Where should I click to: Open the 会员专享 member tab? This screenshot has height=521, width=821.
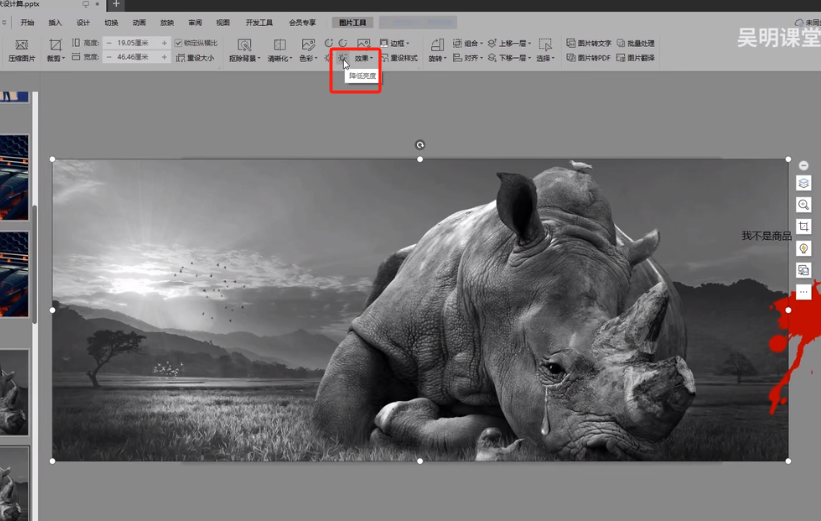(x=302, y=23)
